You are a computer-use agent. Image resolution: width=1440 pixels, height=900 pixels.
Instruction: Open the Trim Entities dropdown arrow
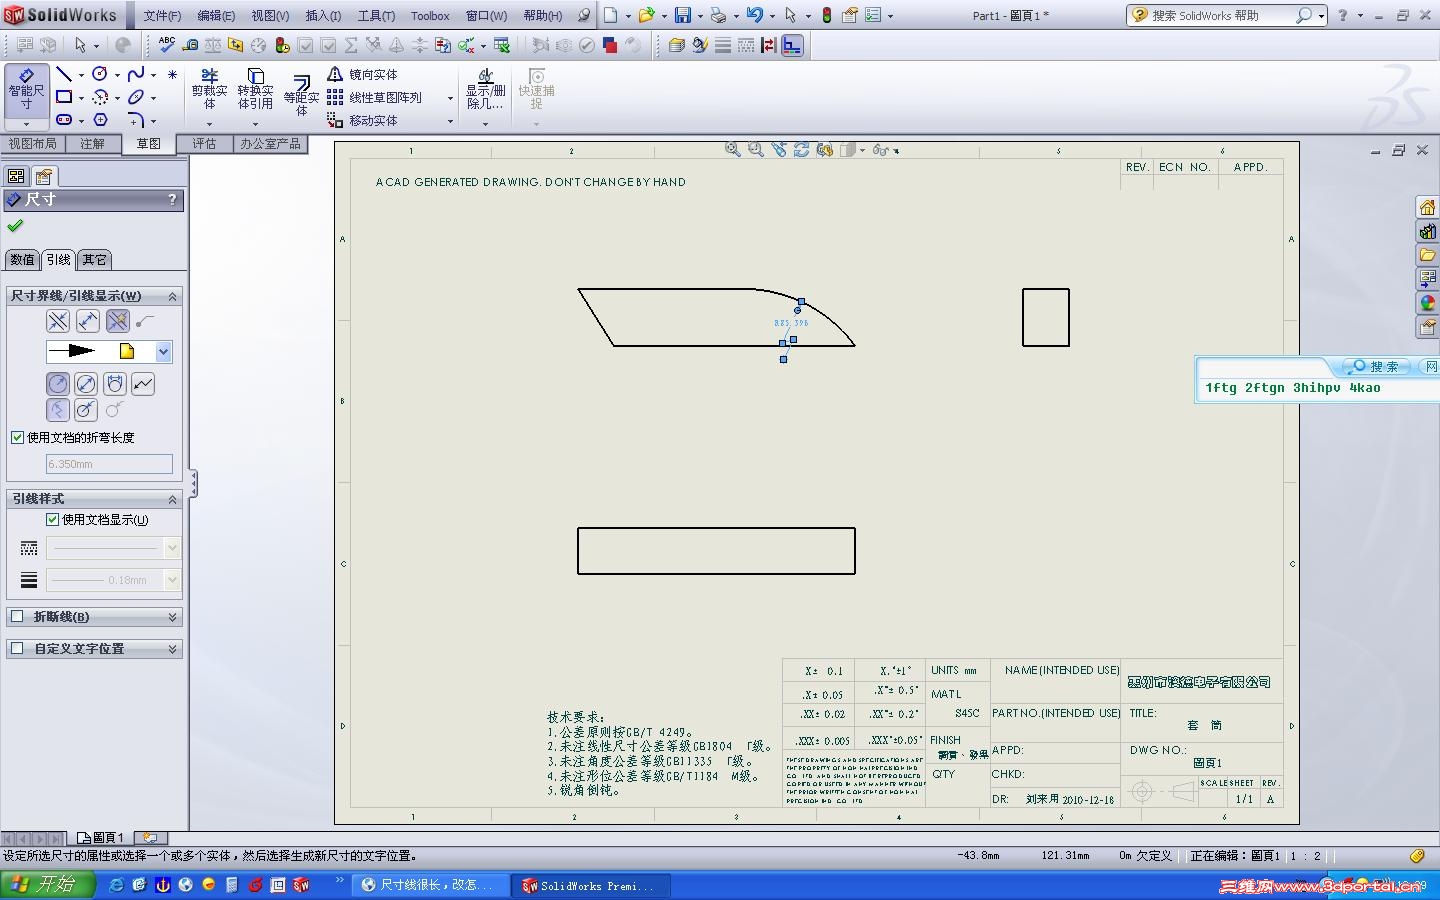pyautogui.click(x=210, y=124)
